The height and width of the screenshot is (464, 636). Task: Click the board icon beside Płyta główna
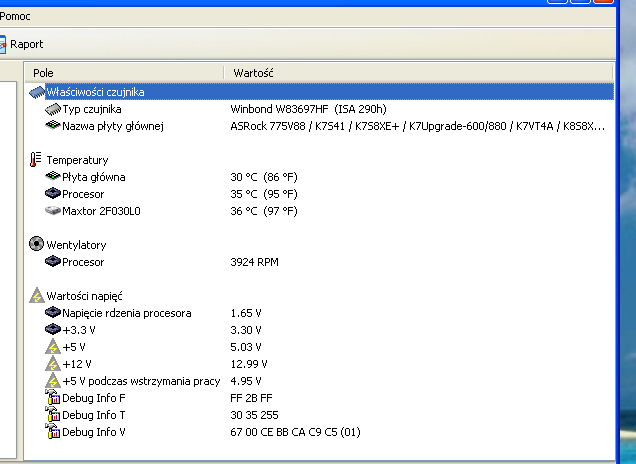tap(53, 176)
